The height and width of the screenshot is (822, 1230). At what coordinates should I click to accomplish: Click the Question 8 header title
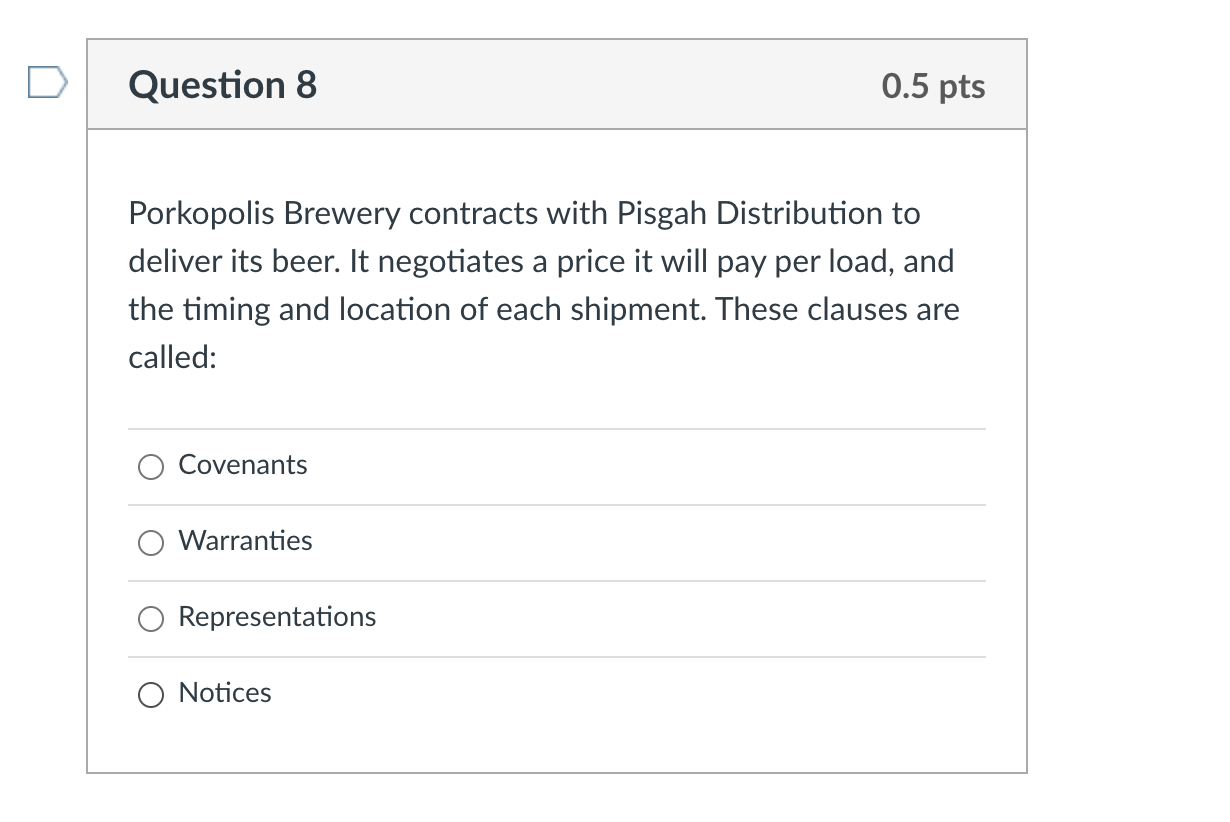[221, 85]
